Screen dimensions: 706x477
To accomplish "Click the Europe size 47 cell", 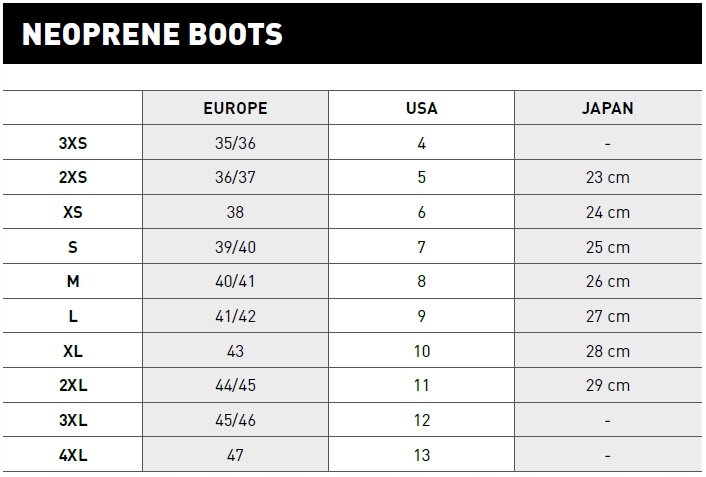I will pyautogui.click(x=235, y=455).
